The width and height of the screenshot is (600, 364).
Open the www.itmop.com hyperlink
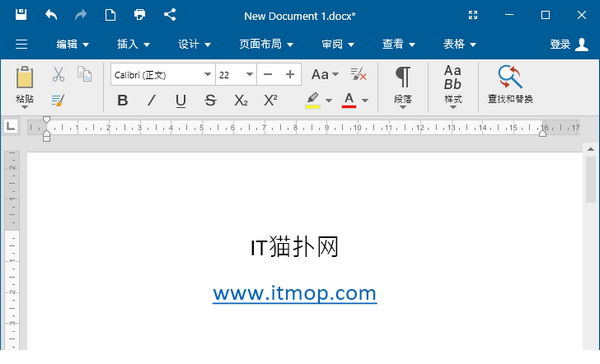point(295,294)
